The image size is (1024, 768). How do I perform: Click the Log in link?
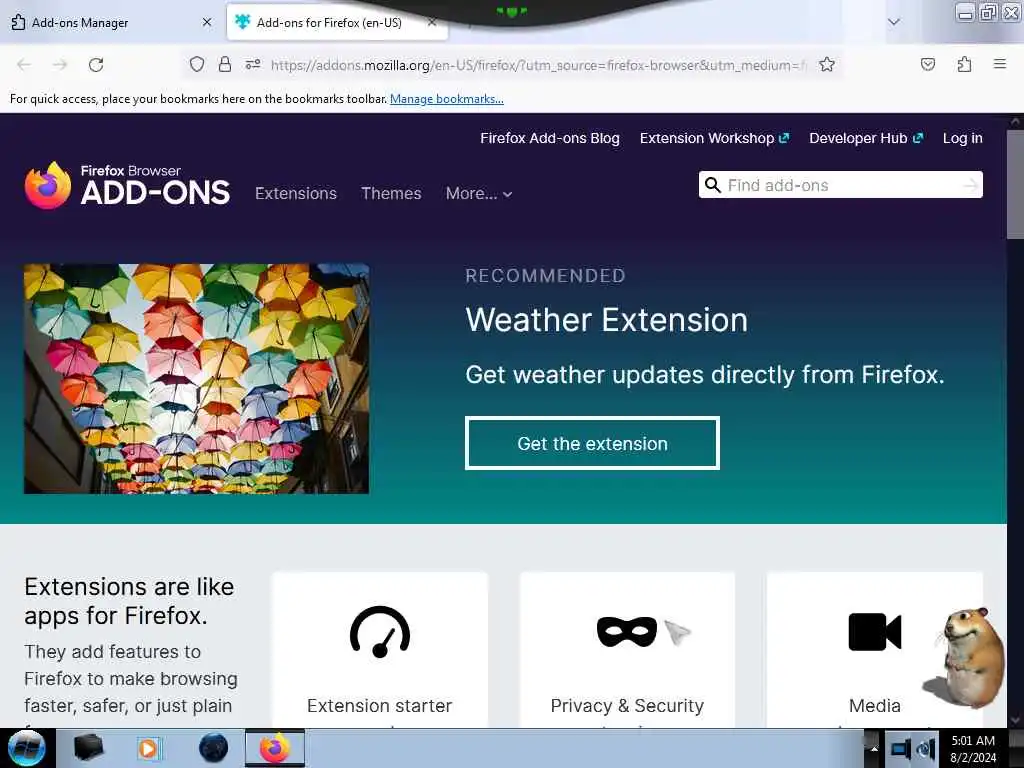tap(963, 138)
